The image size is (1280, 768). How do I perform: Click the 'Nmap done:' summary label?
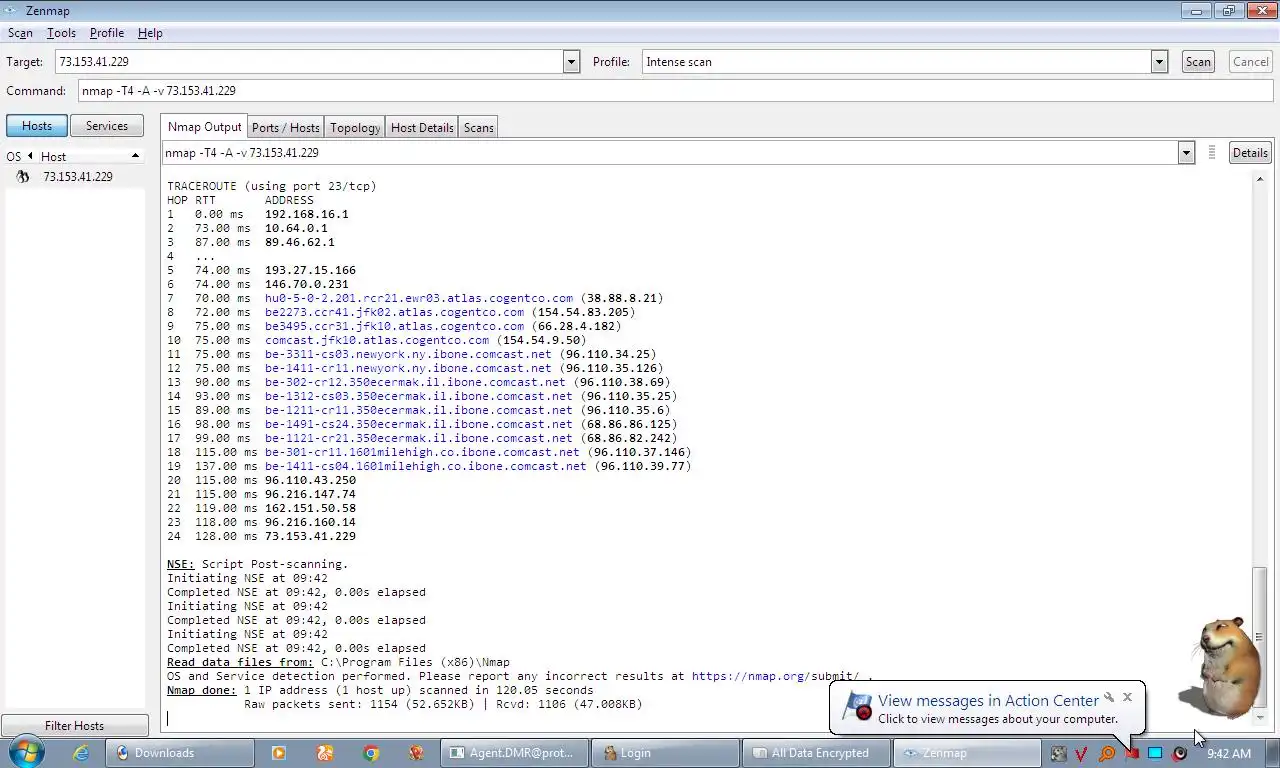point(202,690)
